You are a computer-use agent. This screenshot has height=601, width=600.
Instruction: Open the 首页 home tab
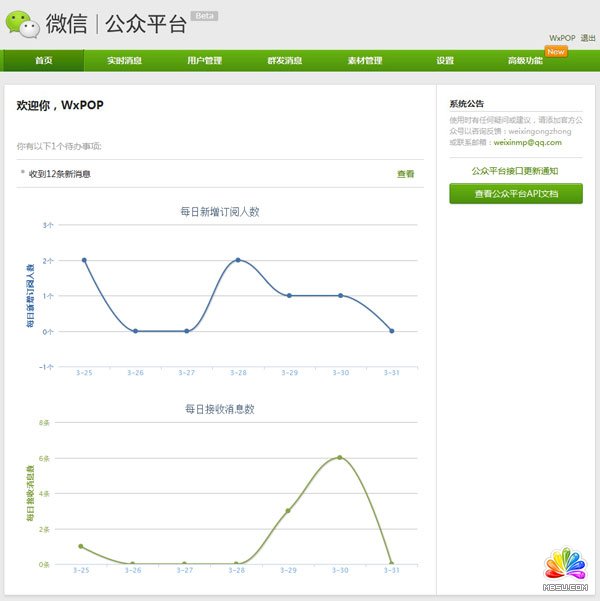point(44,61)
